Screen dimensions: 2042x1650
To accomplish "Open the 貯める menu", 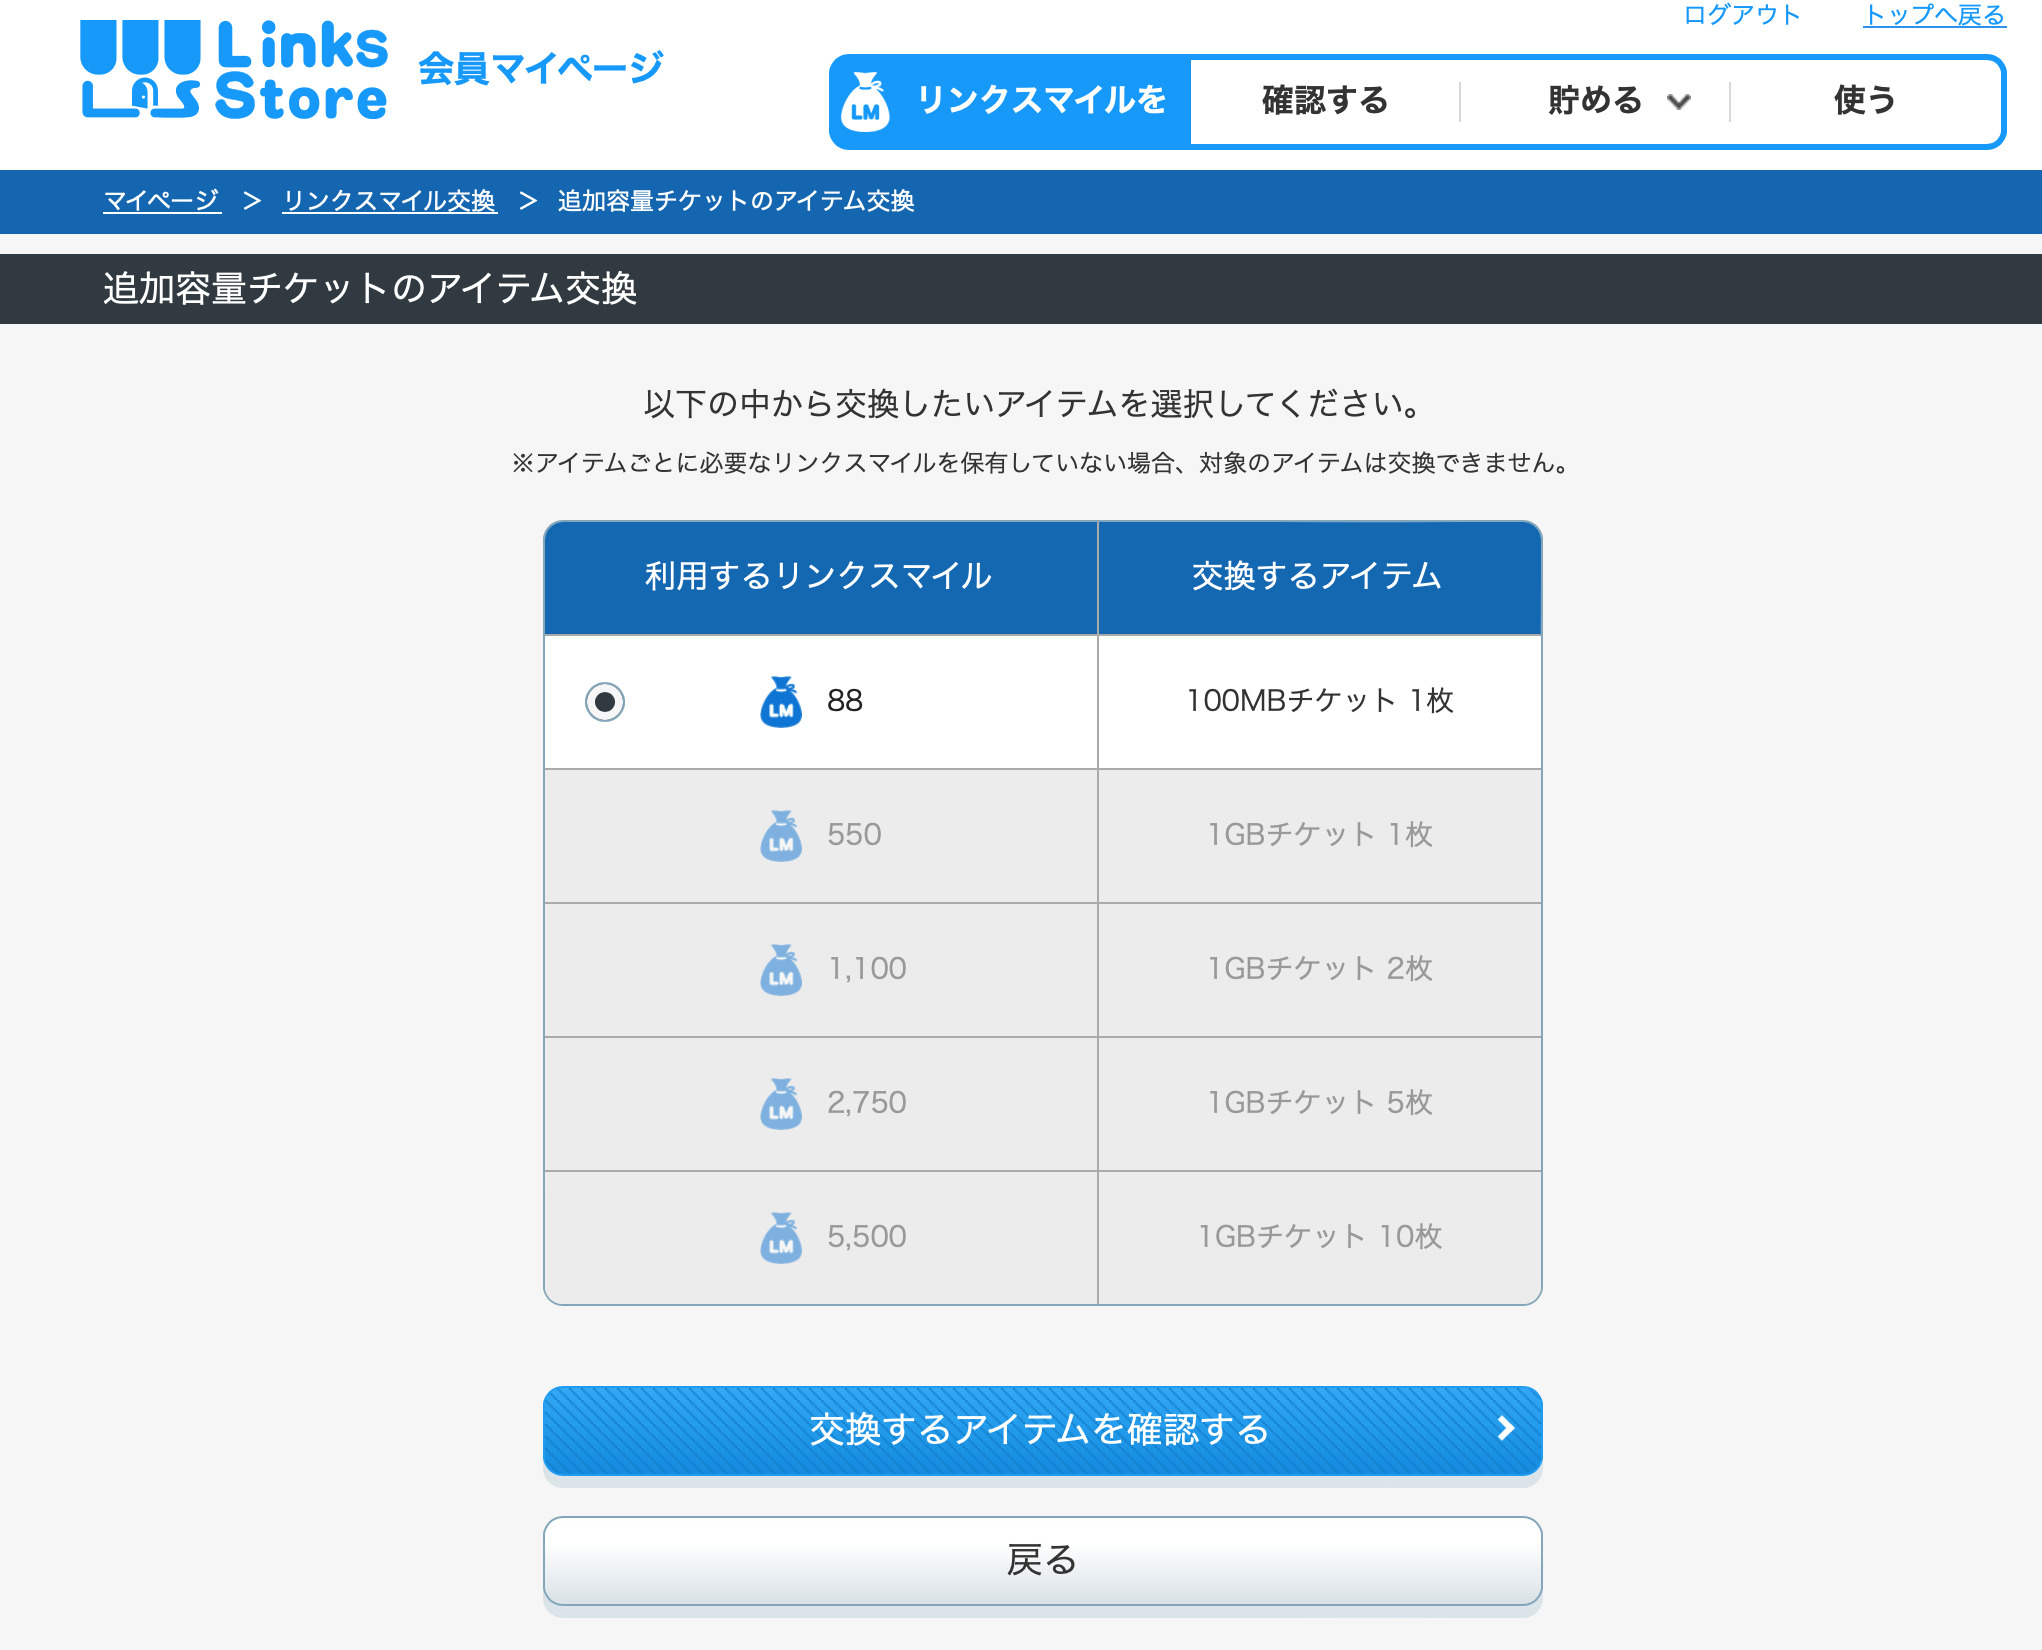I will (x=1594, y=101).
